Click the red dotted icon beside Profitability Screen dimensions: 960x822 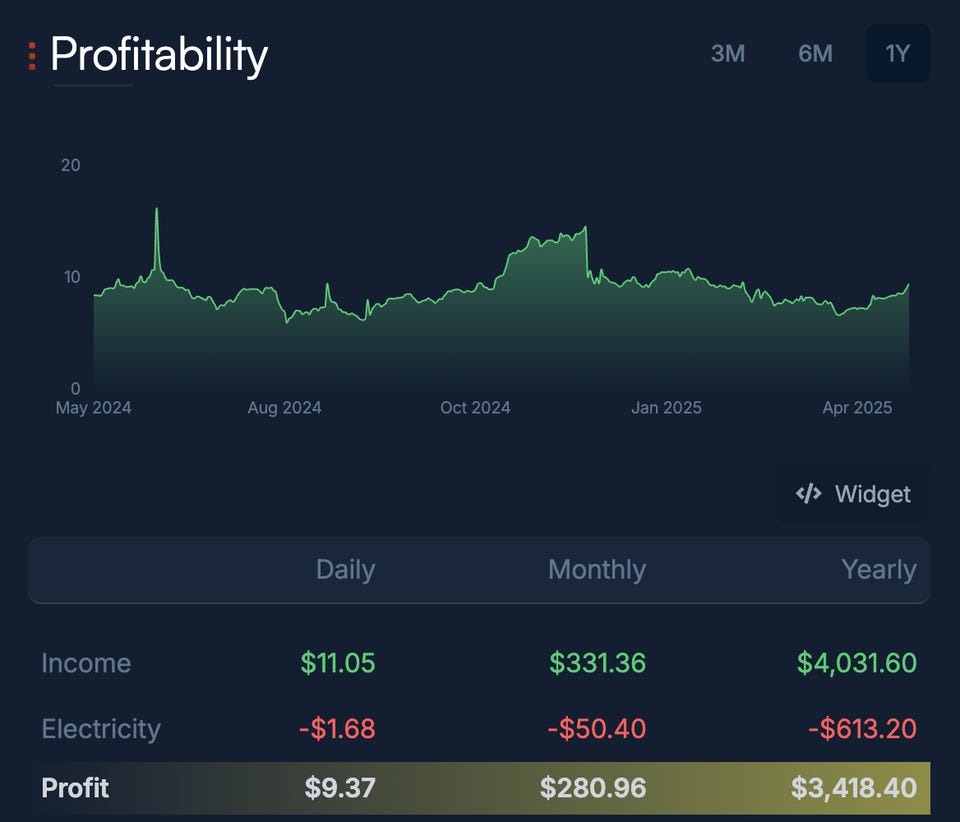tap(32, 56)
